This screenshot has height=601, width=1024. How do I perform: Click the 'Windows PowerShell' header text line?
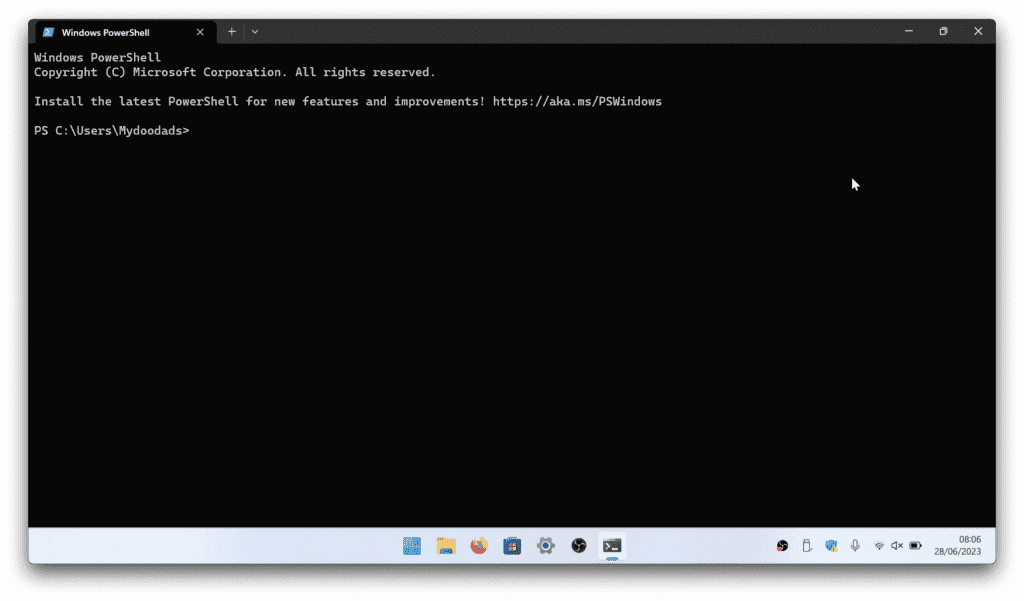97,57
